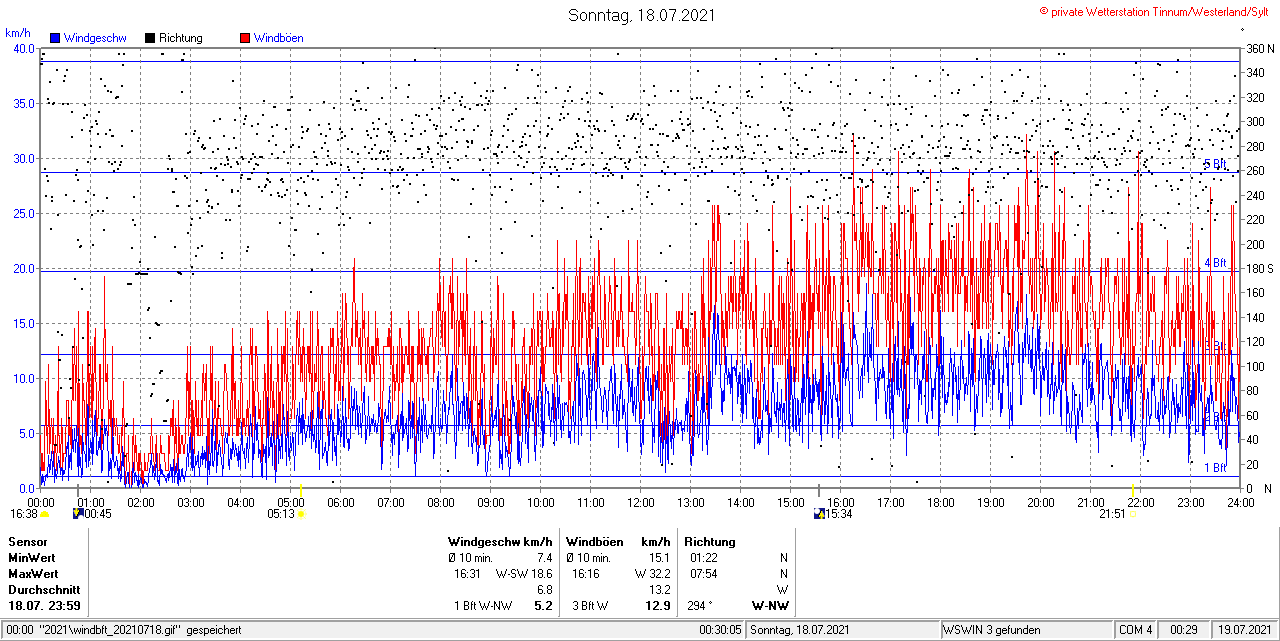
Task: Click the COM 4 status panel
Action: (x=1136, y=630)
